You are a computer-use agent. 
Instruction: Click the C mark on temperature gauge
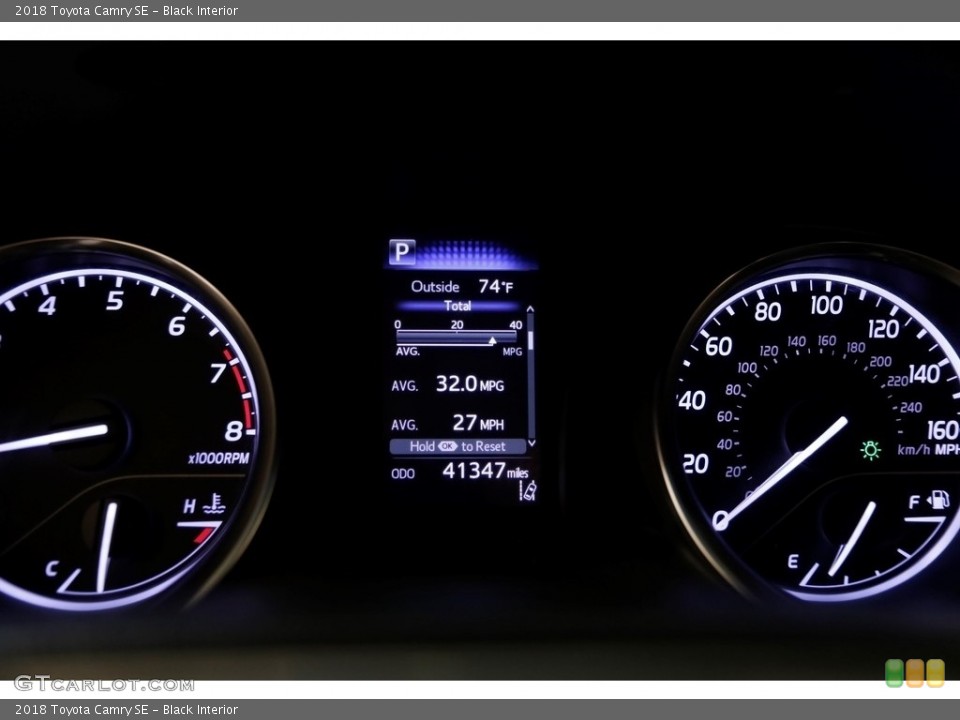point(51,569)
